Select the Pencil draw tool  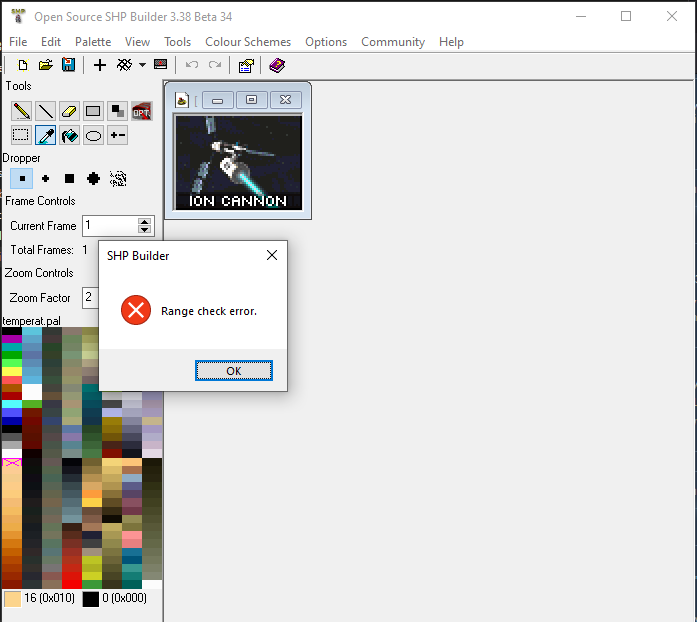pos(21,111)
